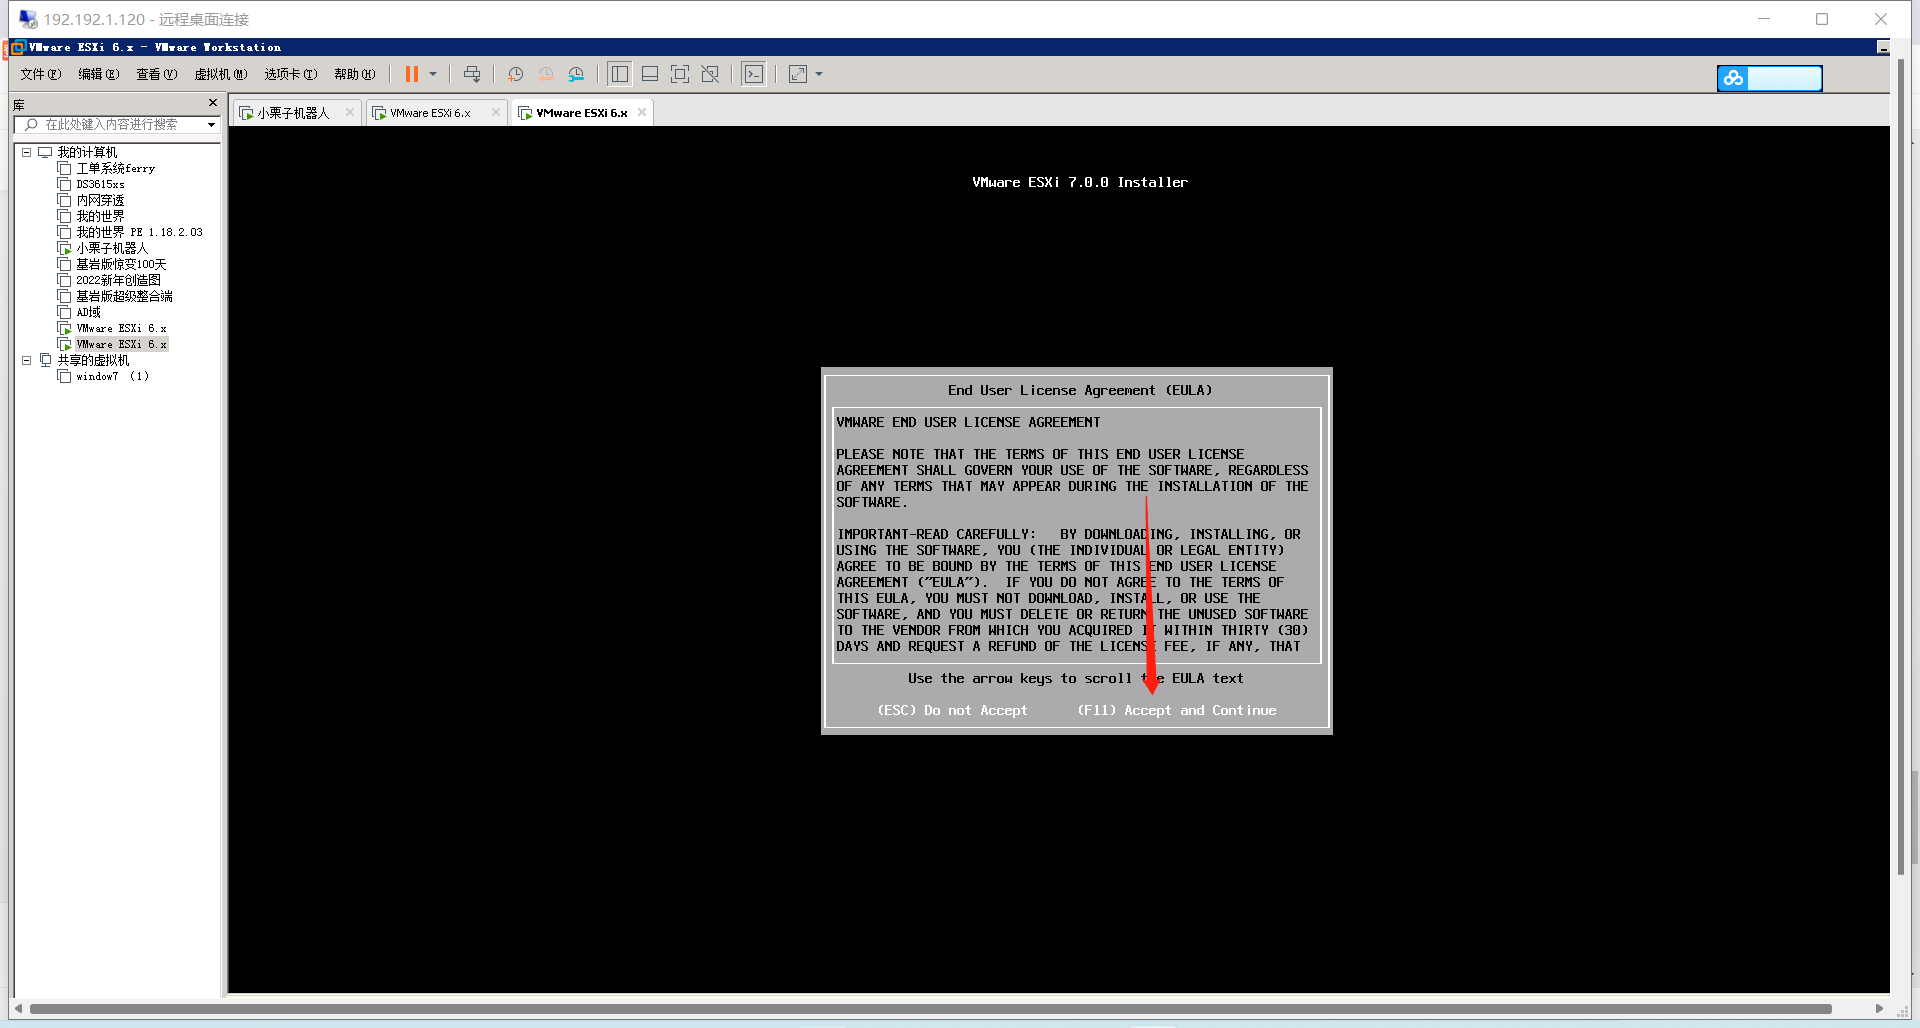The width and height of the screenshot is (1920, 1028).
Task: Click the remote desktop vertical scrollbar
Action: pos(1901,466)
